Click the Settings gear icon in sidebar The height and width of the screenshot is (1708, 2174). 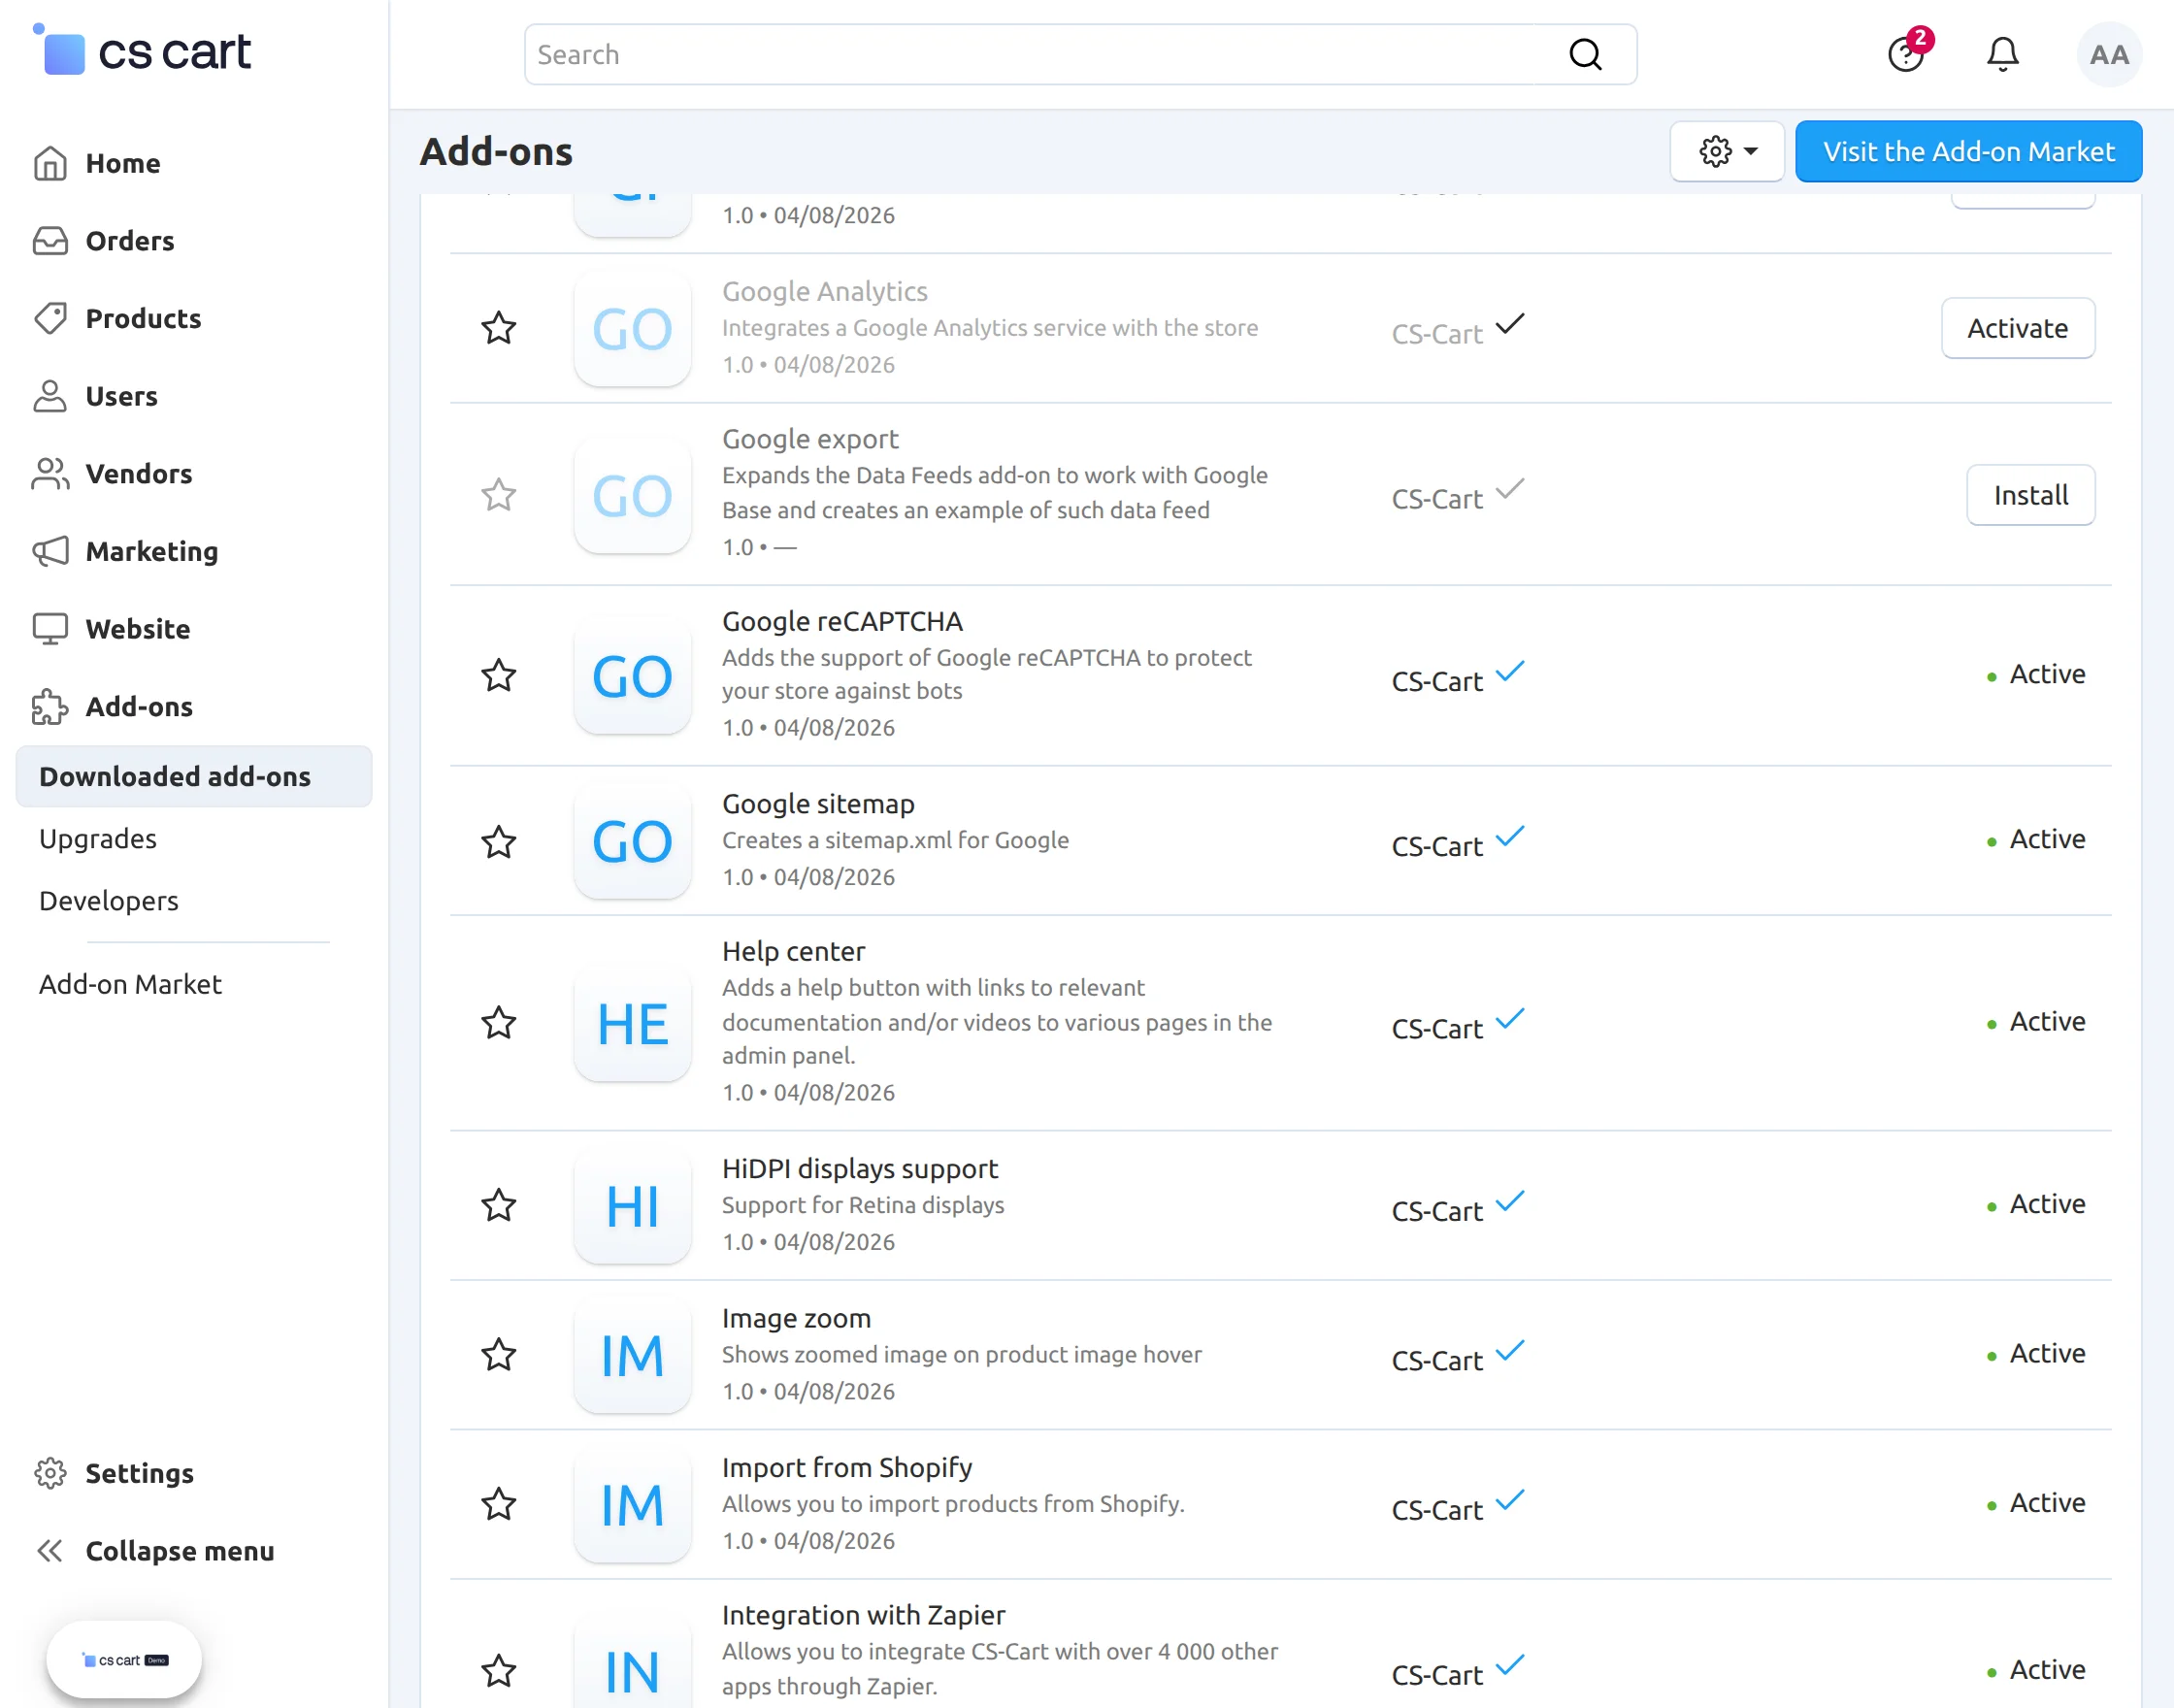(50, 1473)
